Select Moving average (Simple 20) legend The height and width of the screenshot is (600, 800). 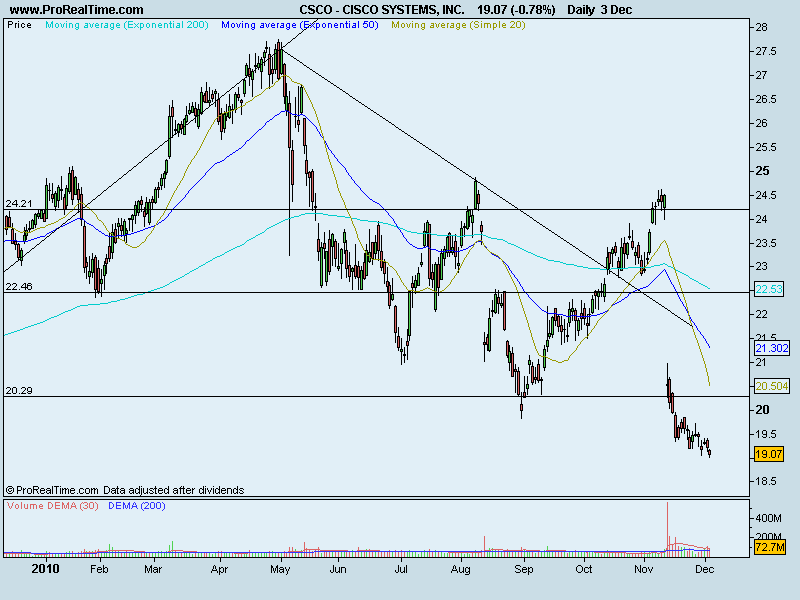458,24
